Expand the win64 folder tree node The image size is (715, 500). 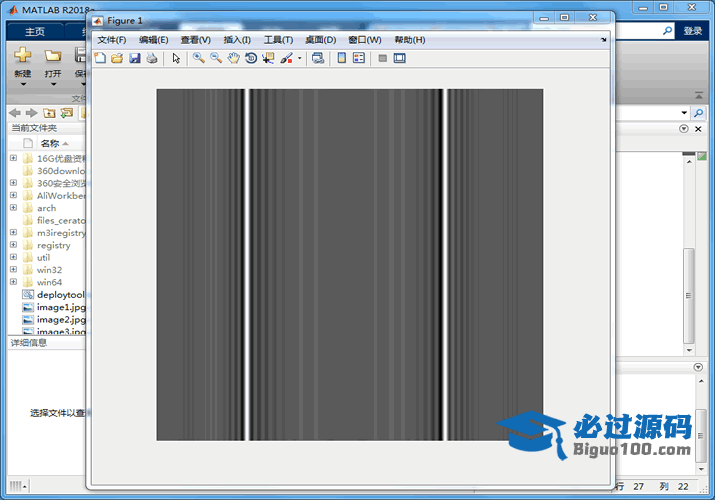click(13, 282)
